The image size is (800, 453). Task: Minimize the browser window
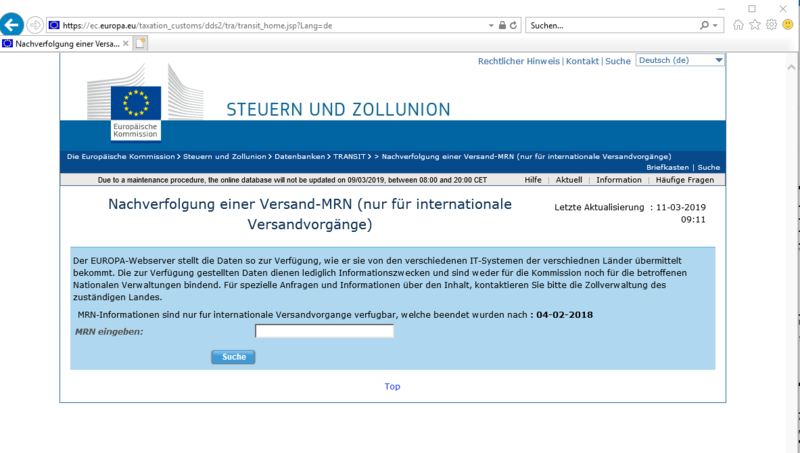click(721, 9)
